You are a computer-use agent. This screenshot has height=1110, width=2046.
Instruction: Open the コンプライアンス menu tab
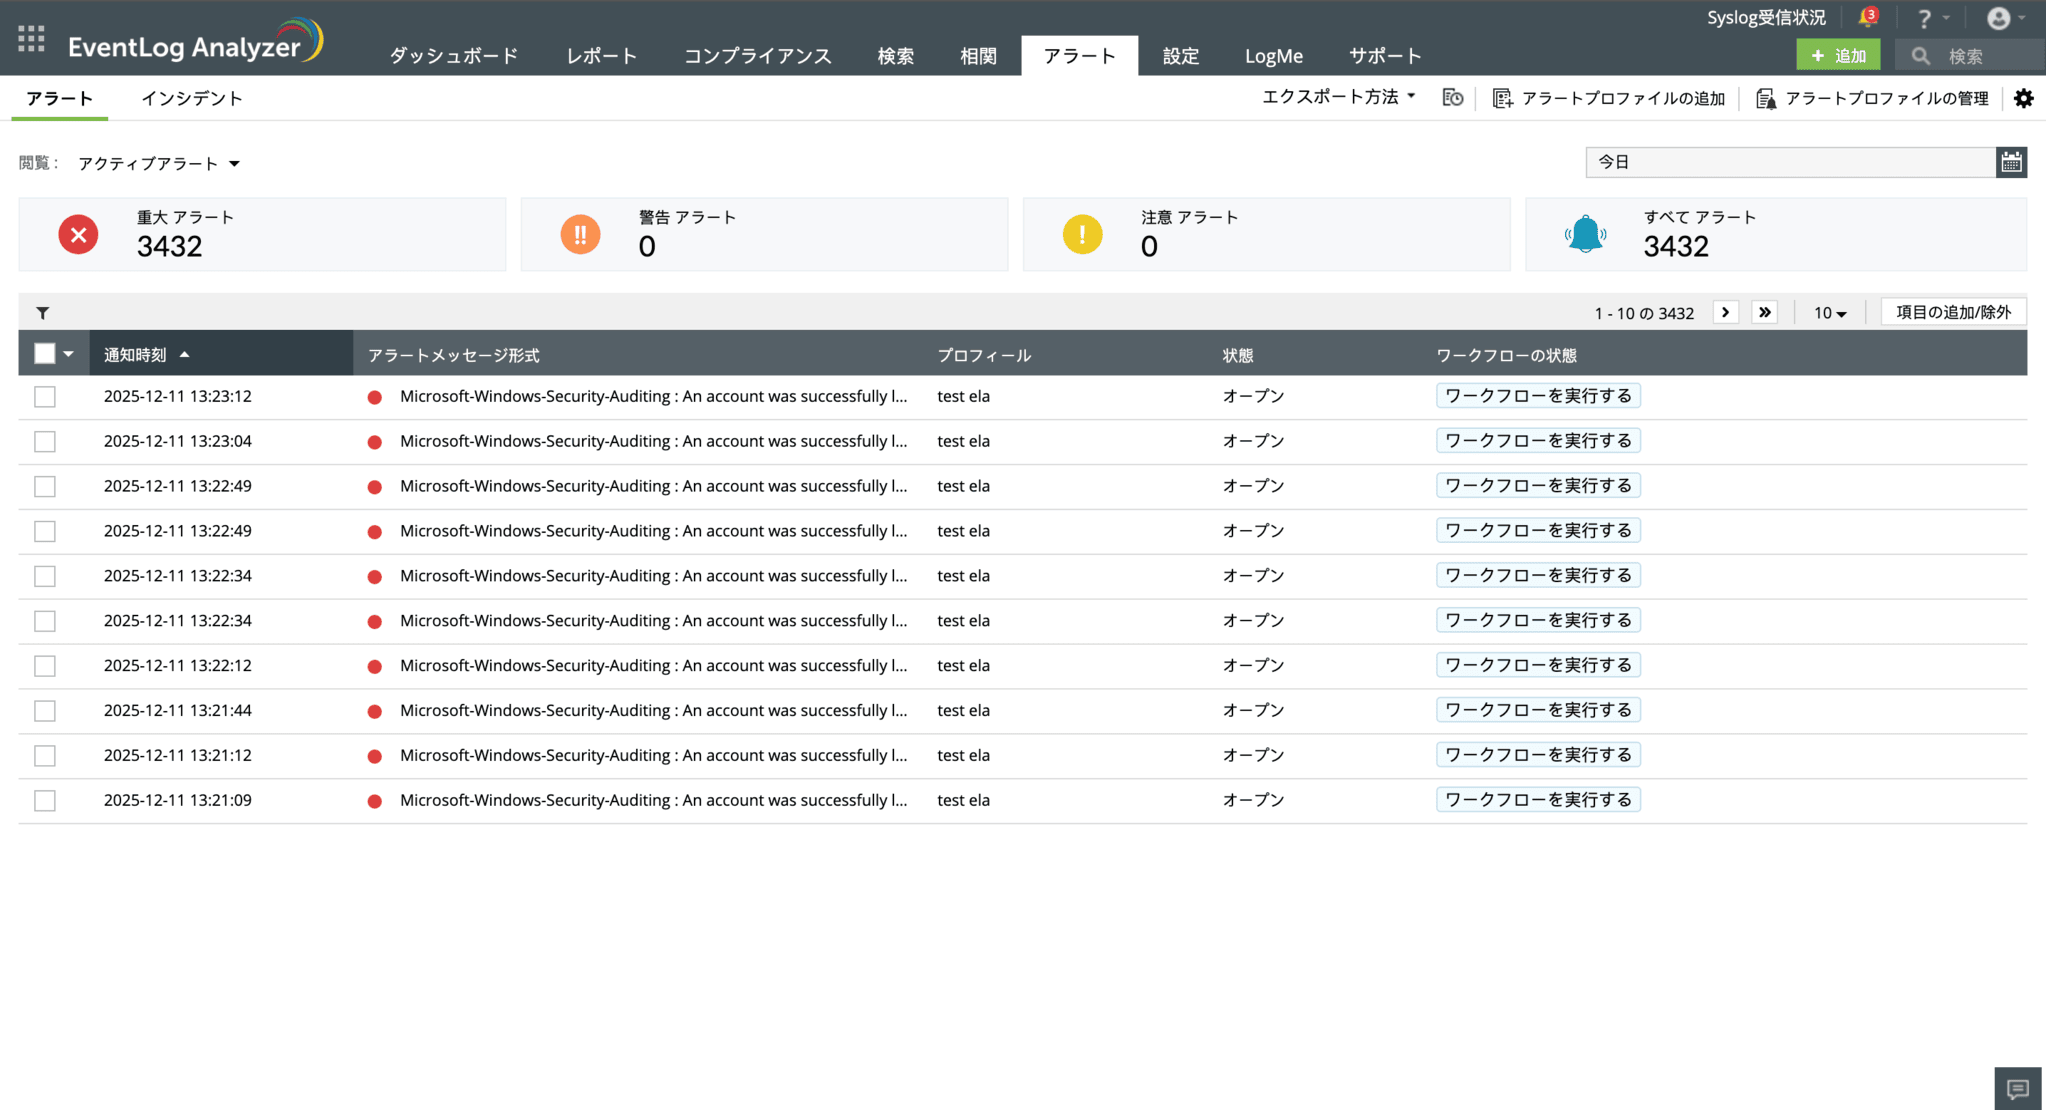pos(757,56)
